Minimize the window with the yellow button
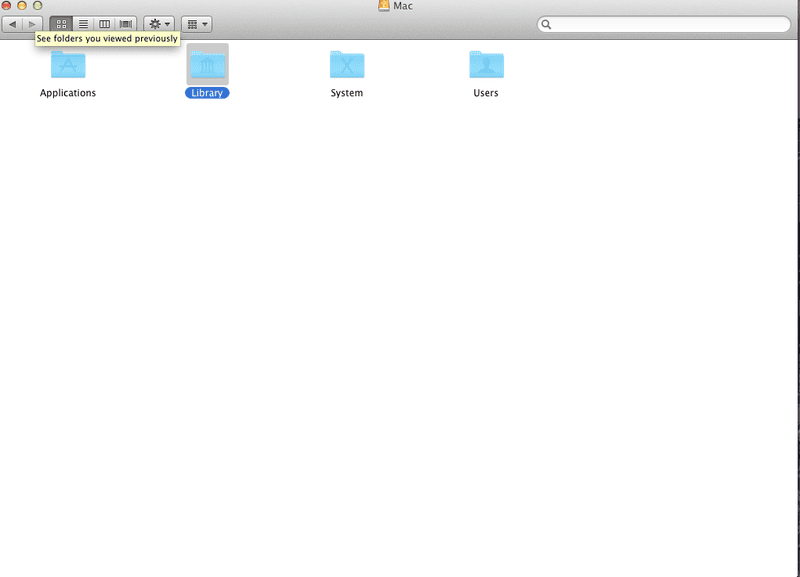The height and width of the screenshot is (577, 800). (x=22, y=5)
